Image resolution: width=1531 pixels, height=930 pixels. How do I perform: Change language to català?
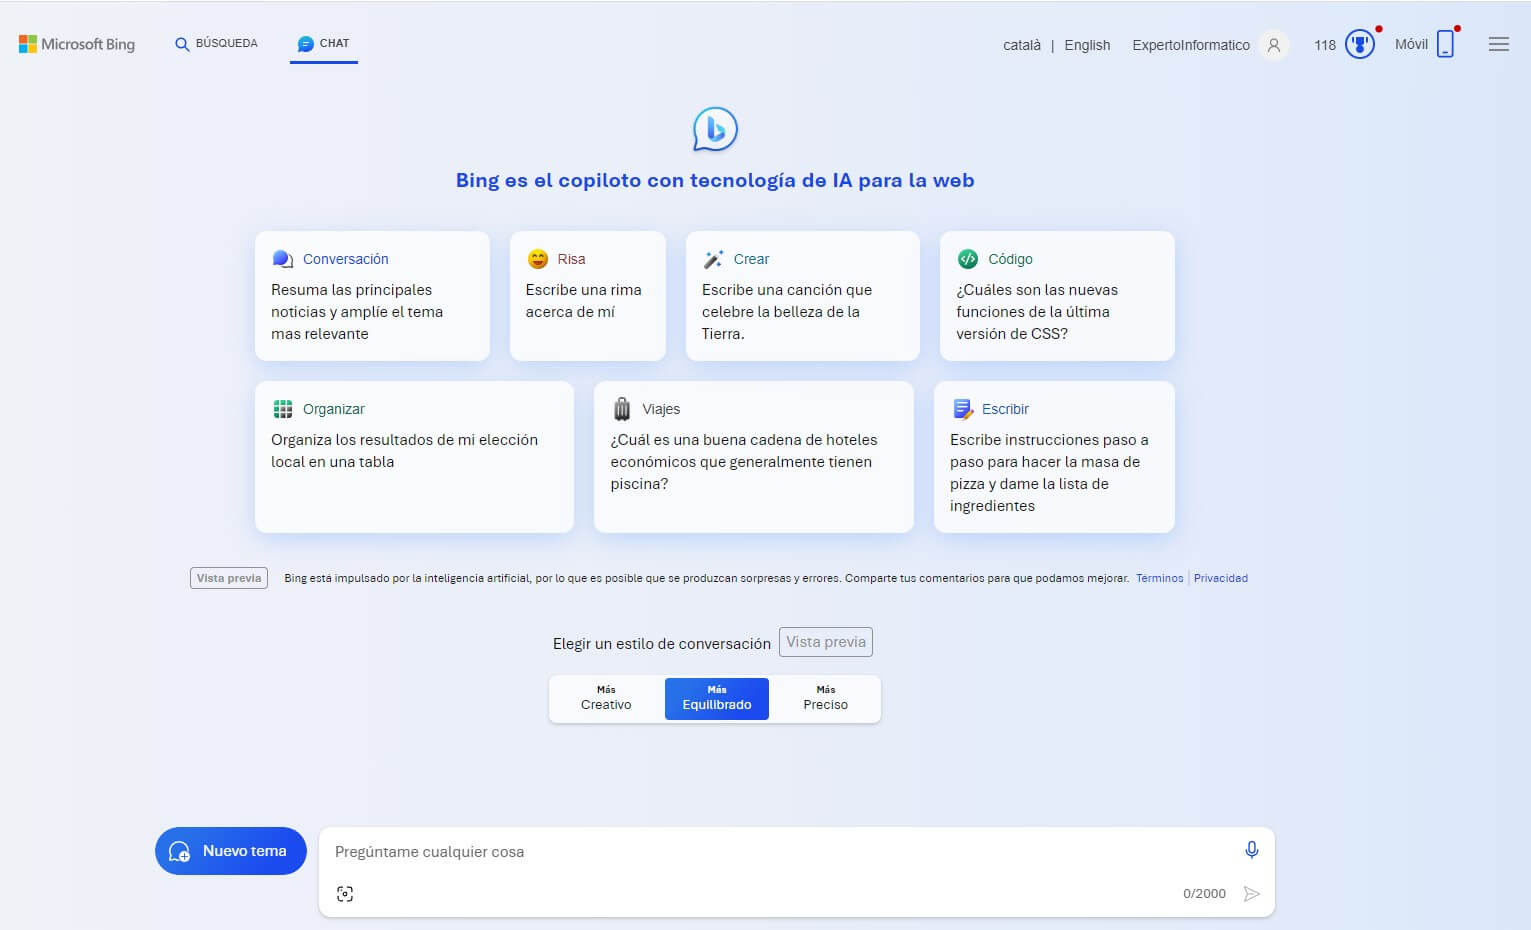point(1022,45)
